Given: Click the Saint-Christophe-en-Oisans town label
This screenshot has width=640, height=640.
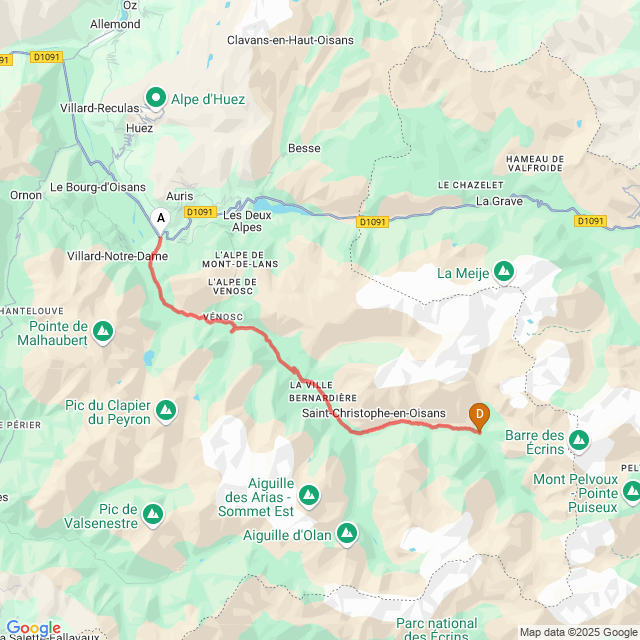Looking at the screenshot, I should (x=373, y=413).
